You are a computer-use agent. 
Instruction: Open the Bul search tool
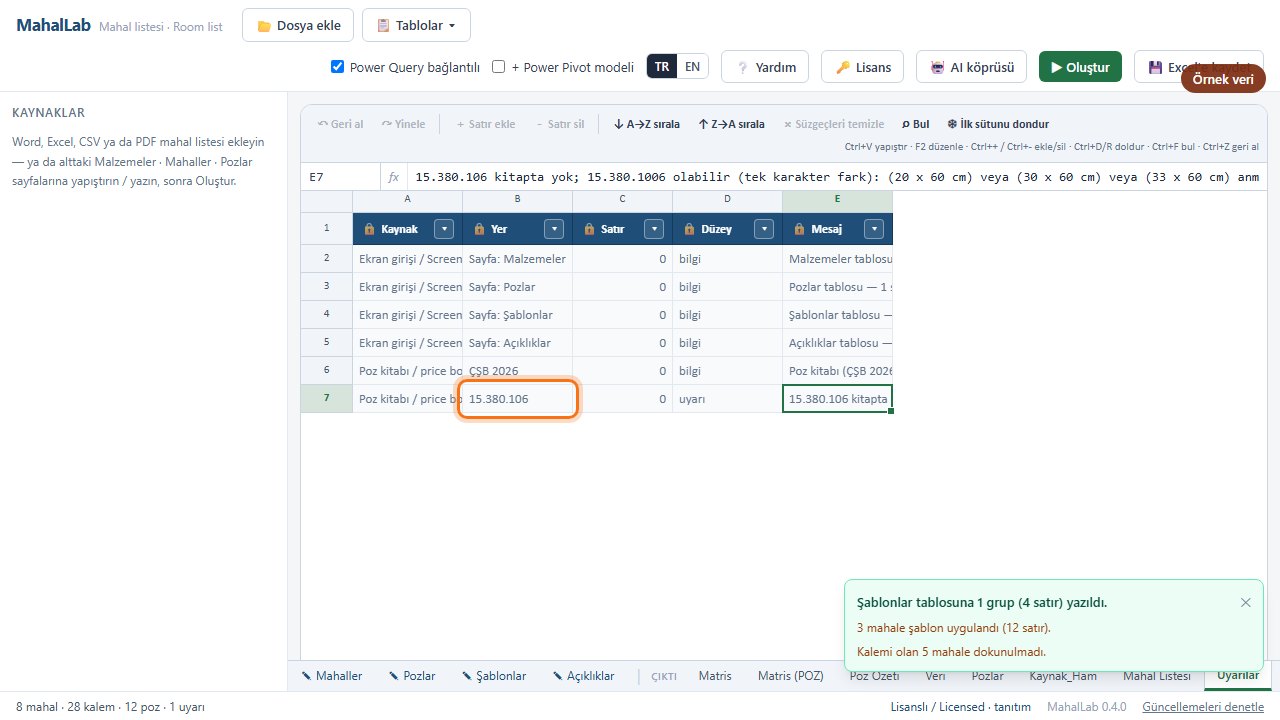pos(915,124)
